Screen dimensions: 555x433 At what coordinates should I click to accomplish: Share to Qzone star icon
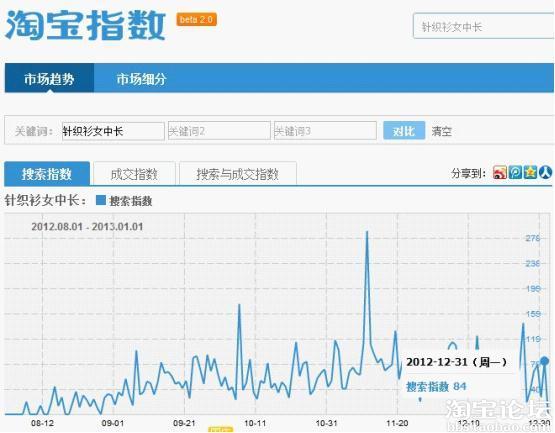530,173
